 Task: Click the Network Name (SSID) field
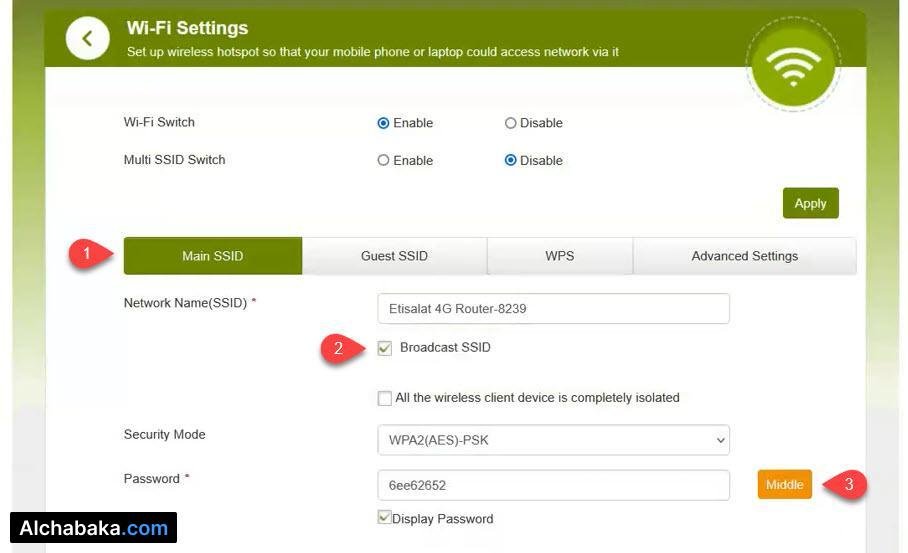tap(553, 309)
